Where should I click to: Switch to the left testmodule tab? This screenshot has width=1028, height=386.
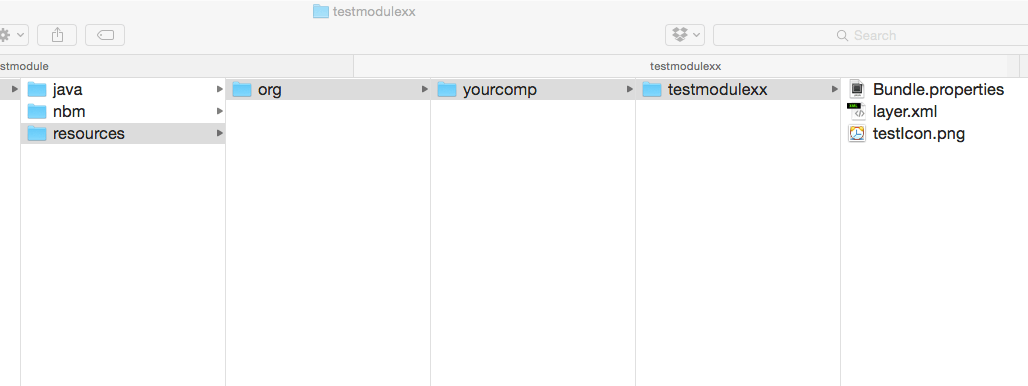pos(176,66)
